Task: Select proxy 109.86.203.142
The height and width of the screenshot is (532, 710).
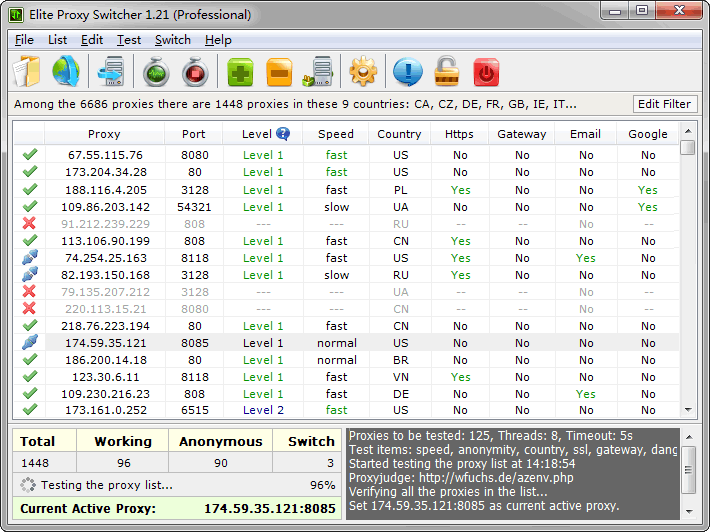Action: coord(106,207)
